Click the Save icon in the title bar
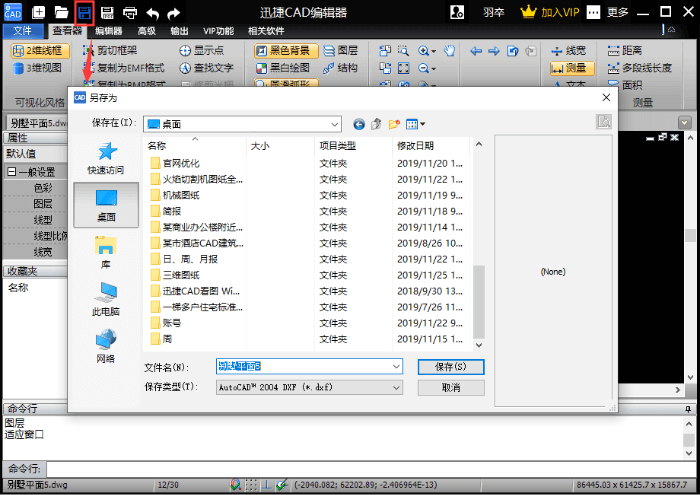Screen dimensions: 700x495 (x=85, y=13)
